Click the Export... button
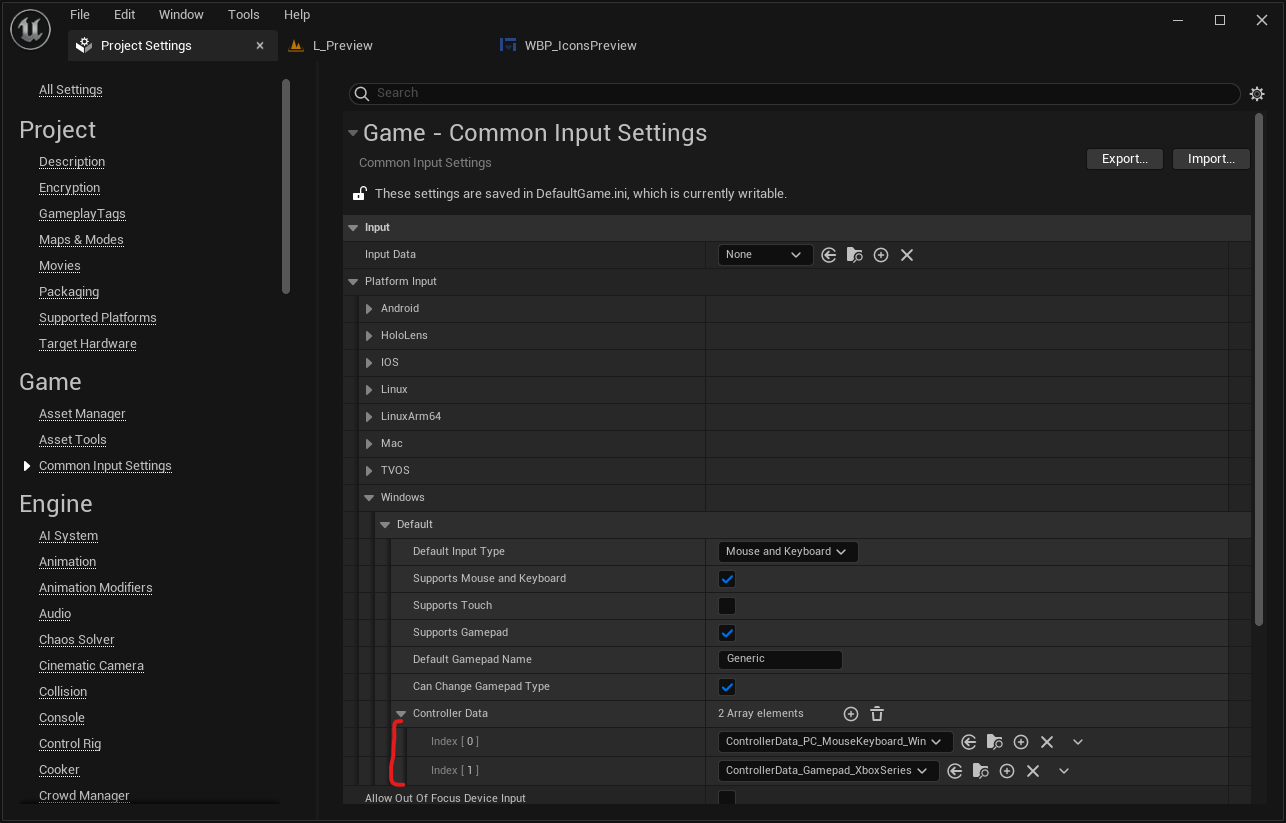Image resolution: width=1286 pixels, height=823 pixels. pyautogui.click(x=1124, y=159)
